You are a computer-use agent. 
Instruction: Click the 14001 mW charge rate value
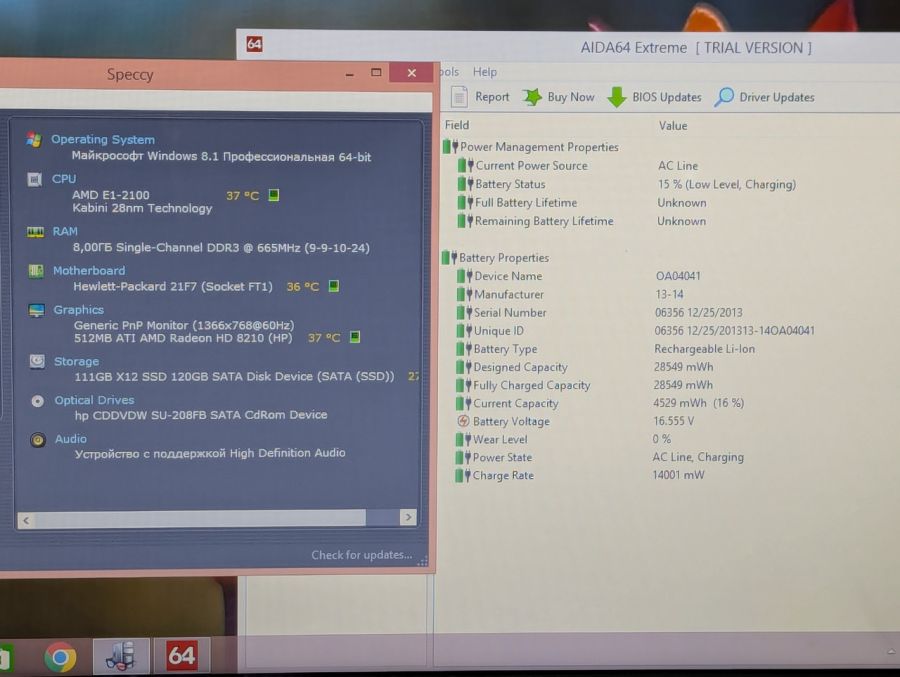point(678,475)
